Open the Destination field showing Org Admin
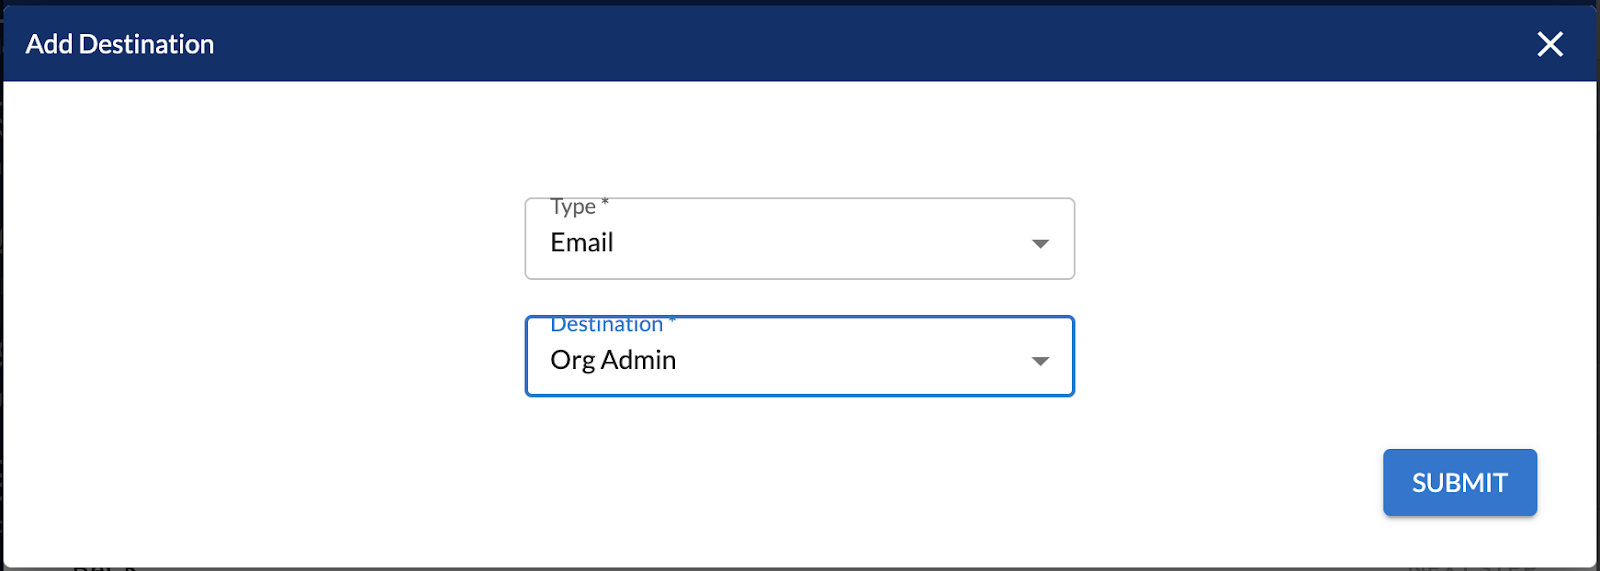 click(799, 356)
